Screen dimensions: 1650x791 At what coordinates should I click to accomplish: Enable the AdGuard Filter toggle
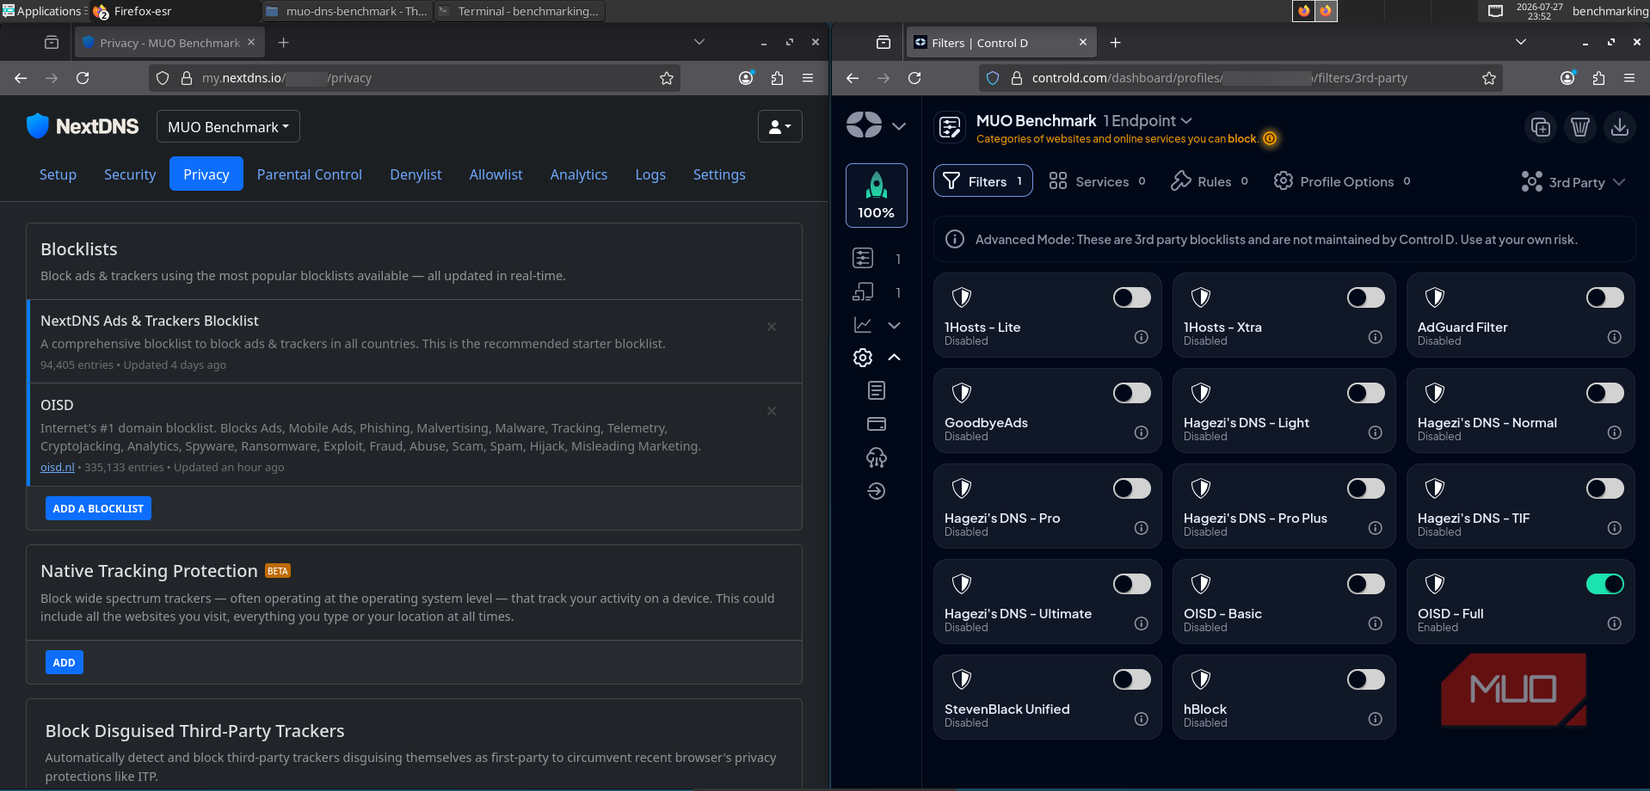[x=1605, y=298]
